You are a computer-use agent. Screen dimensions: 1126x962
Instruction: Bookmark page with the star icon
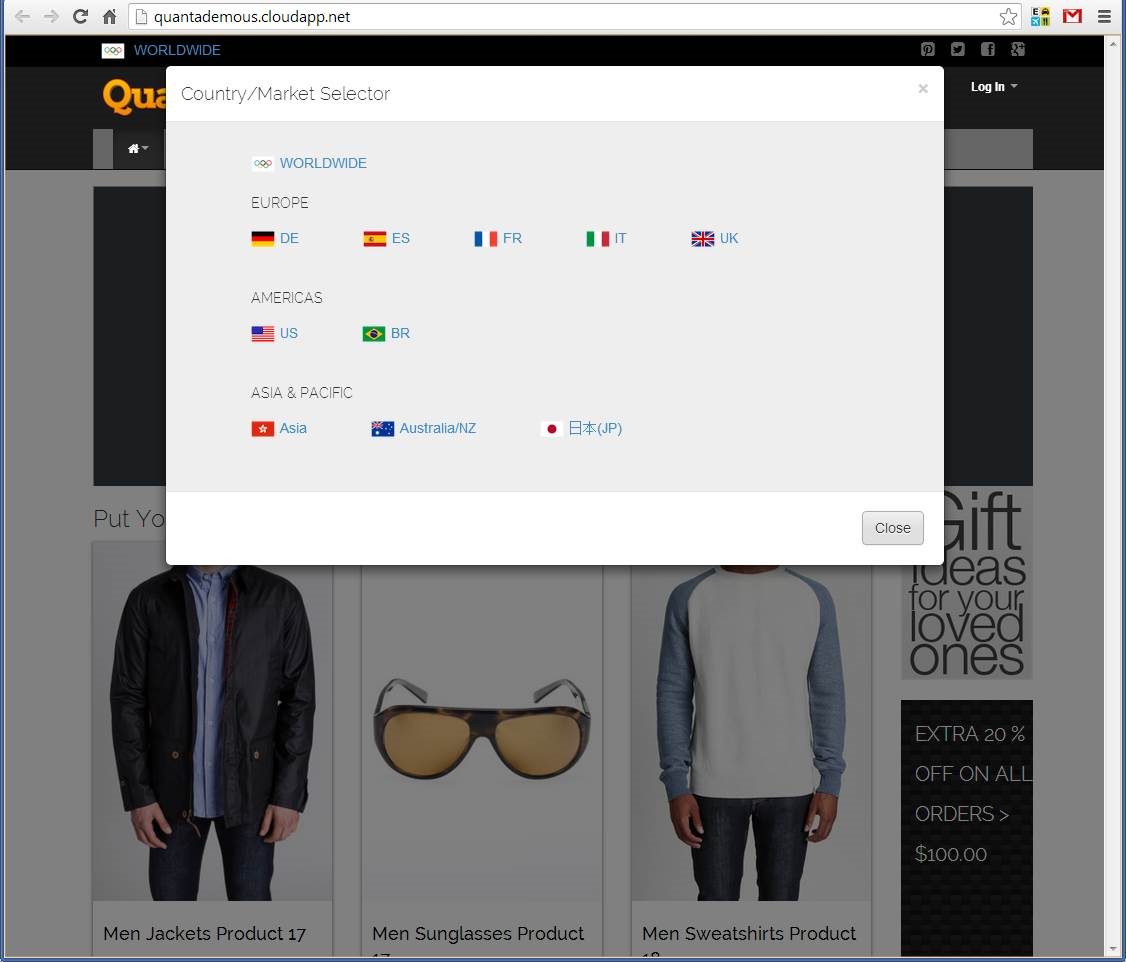1008,17
